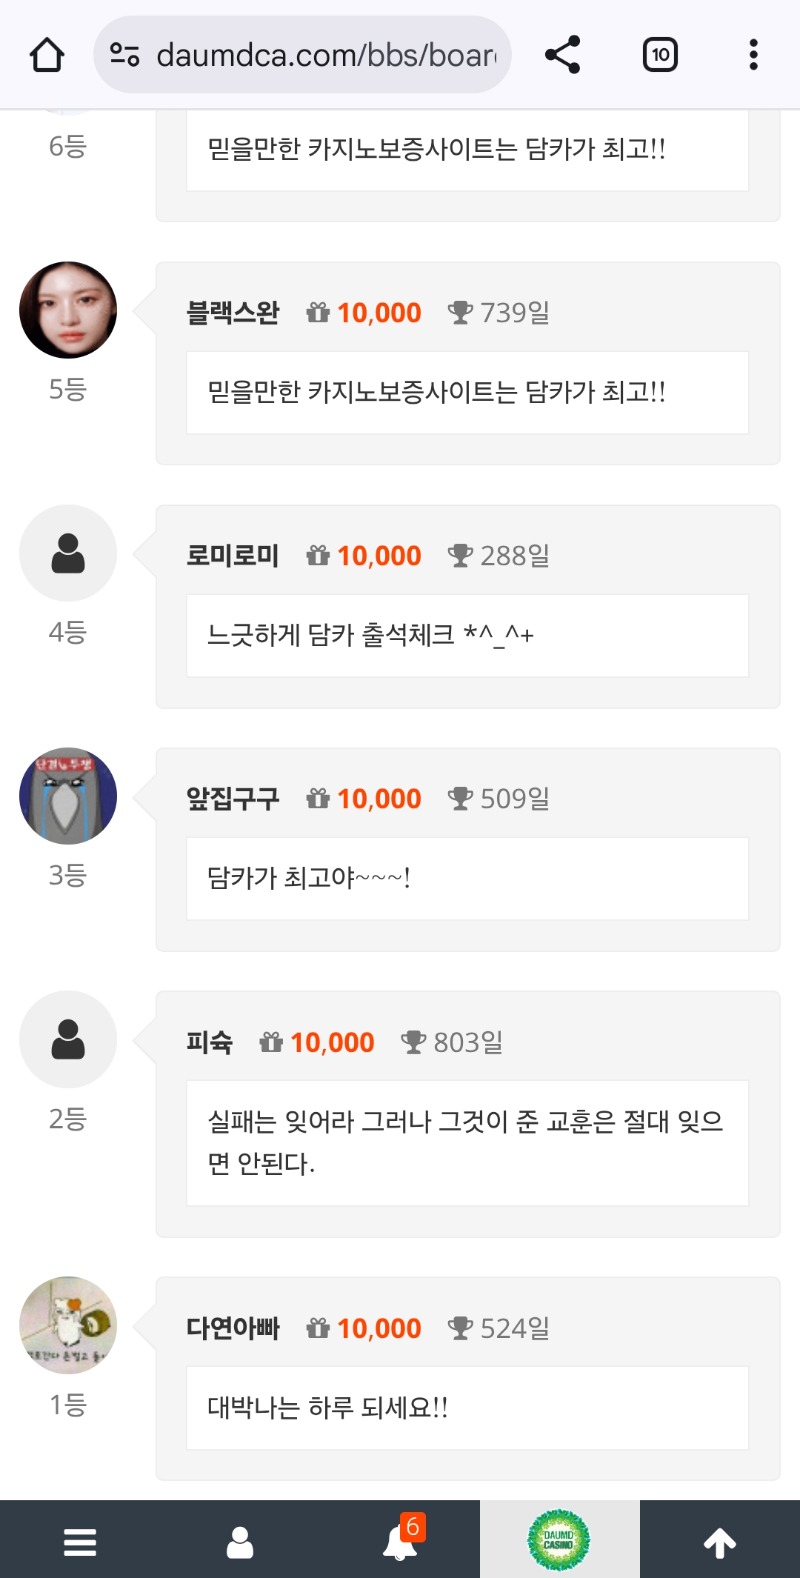Open the tab switcher showing 10 tabs
The image size is (800, 1578).
(x=659, y=55)
